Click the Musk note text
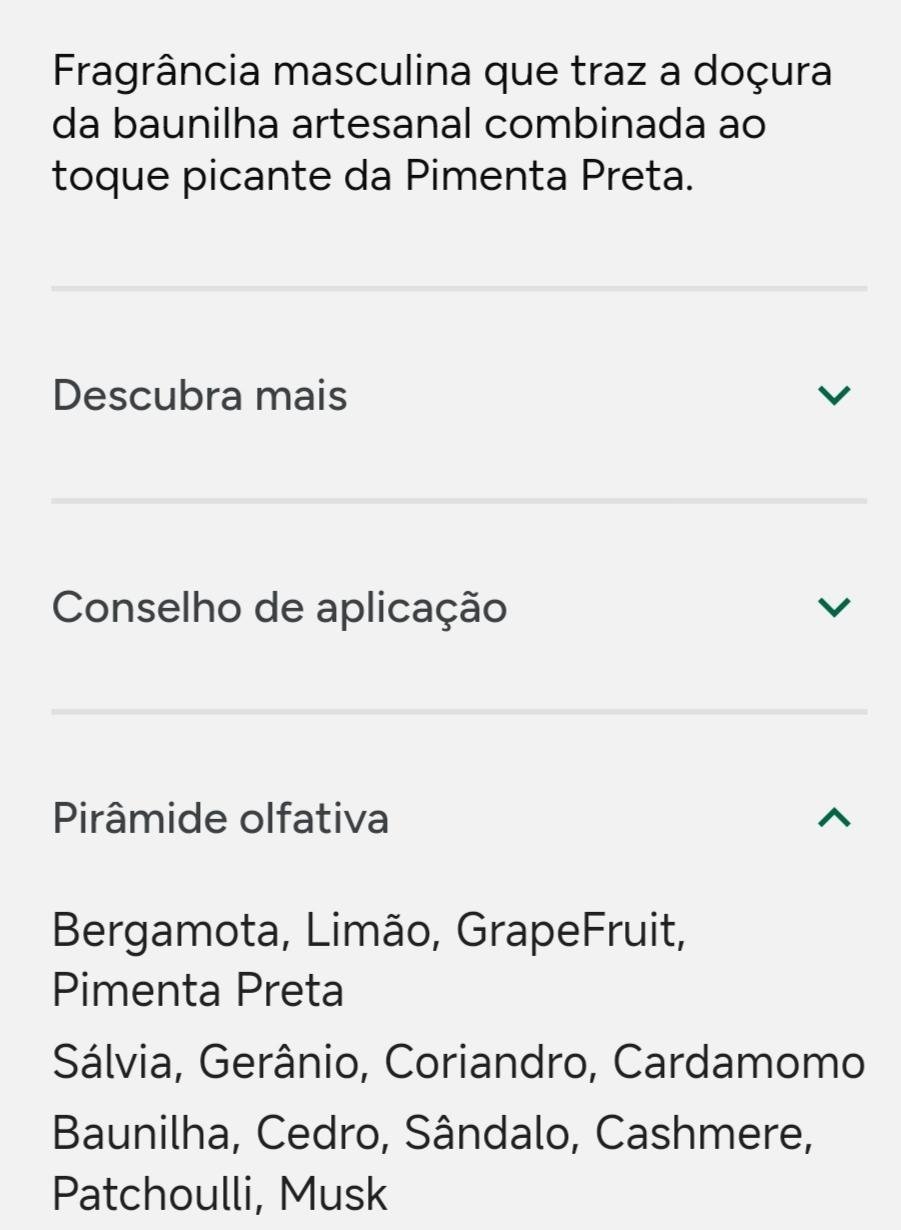 pyautogui.click(x=332, y=1194)
